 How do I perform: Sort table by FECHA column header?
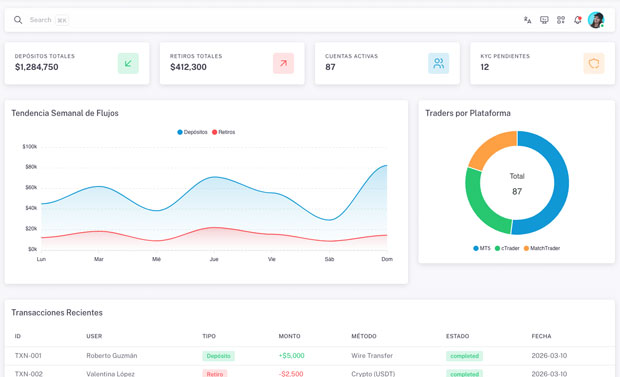541,336
